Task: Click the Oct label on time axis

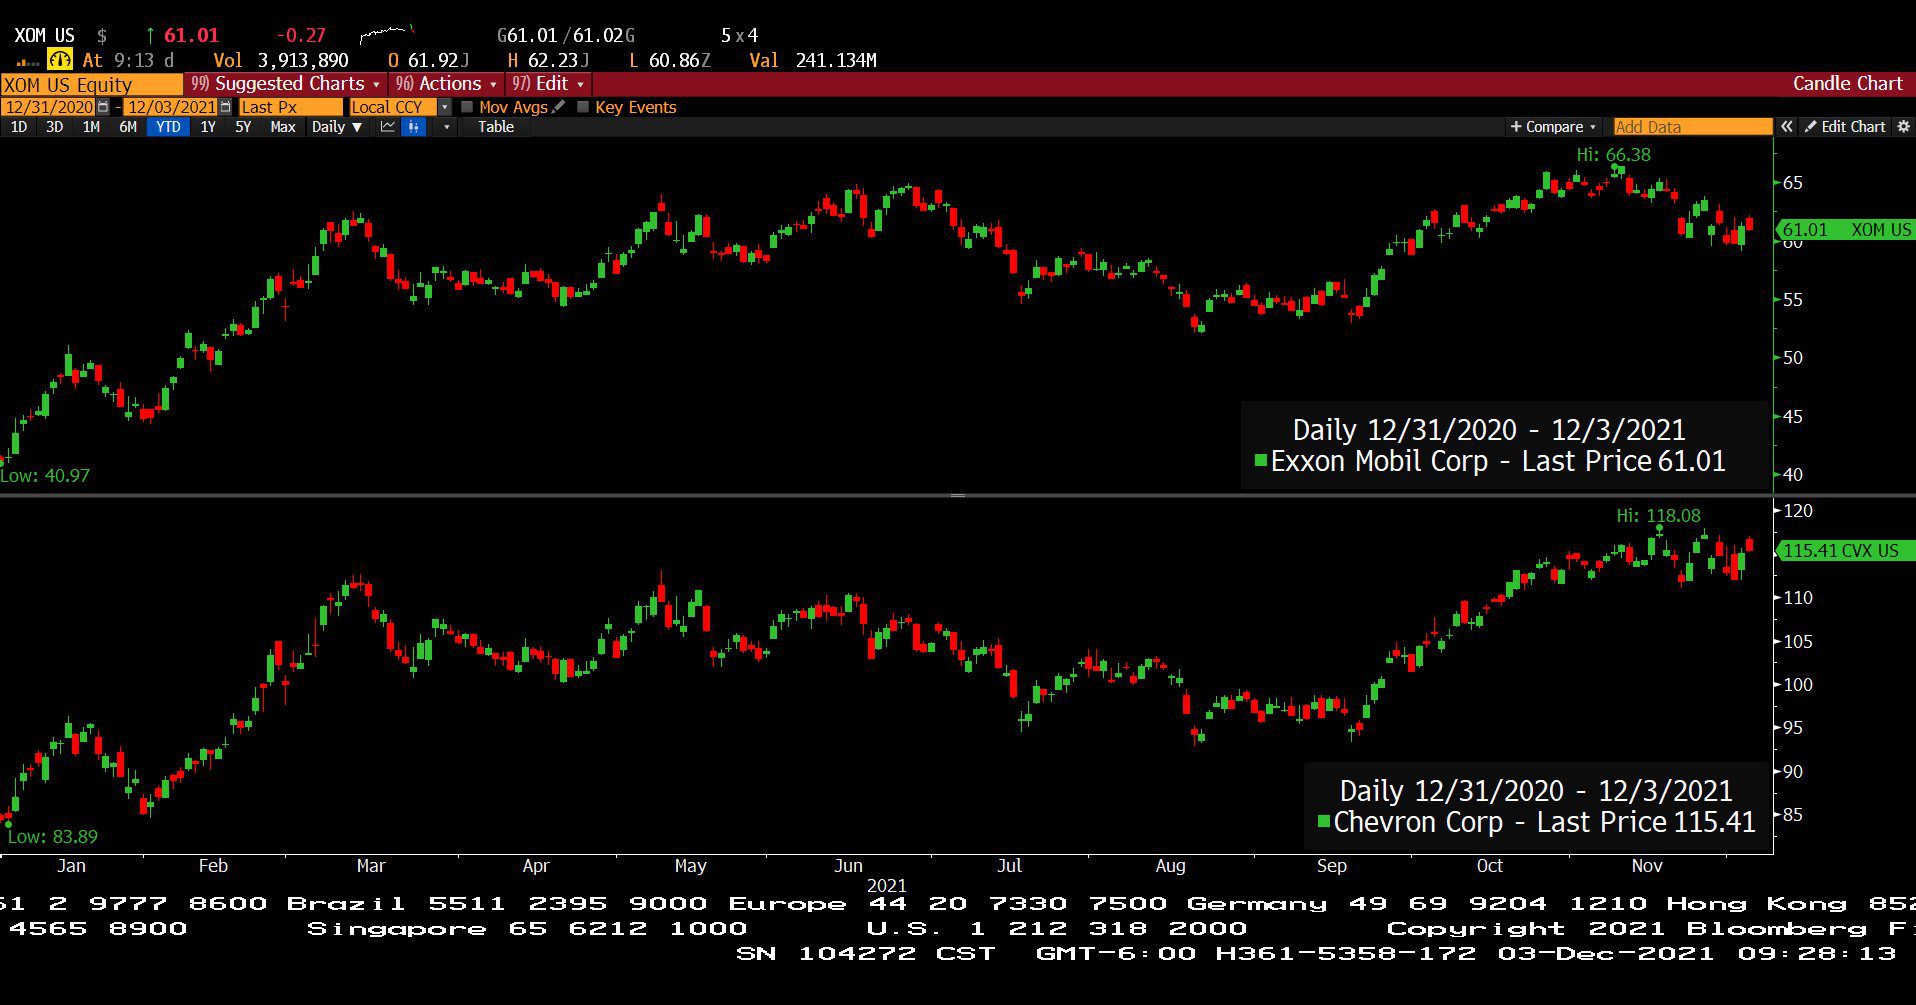Action: (x=1490, y=866)
